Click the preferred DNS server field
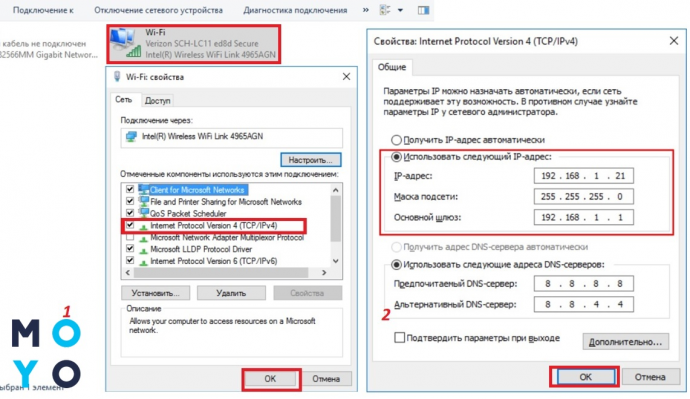The image size is (690, 399). [584, 283]
